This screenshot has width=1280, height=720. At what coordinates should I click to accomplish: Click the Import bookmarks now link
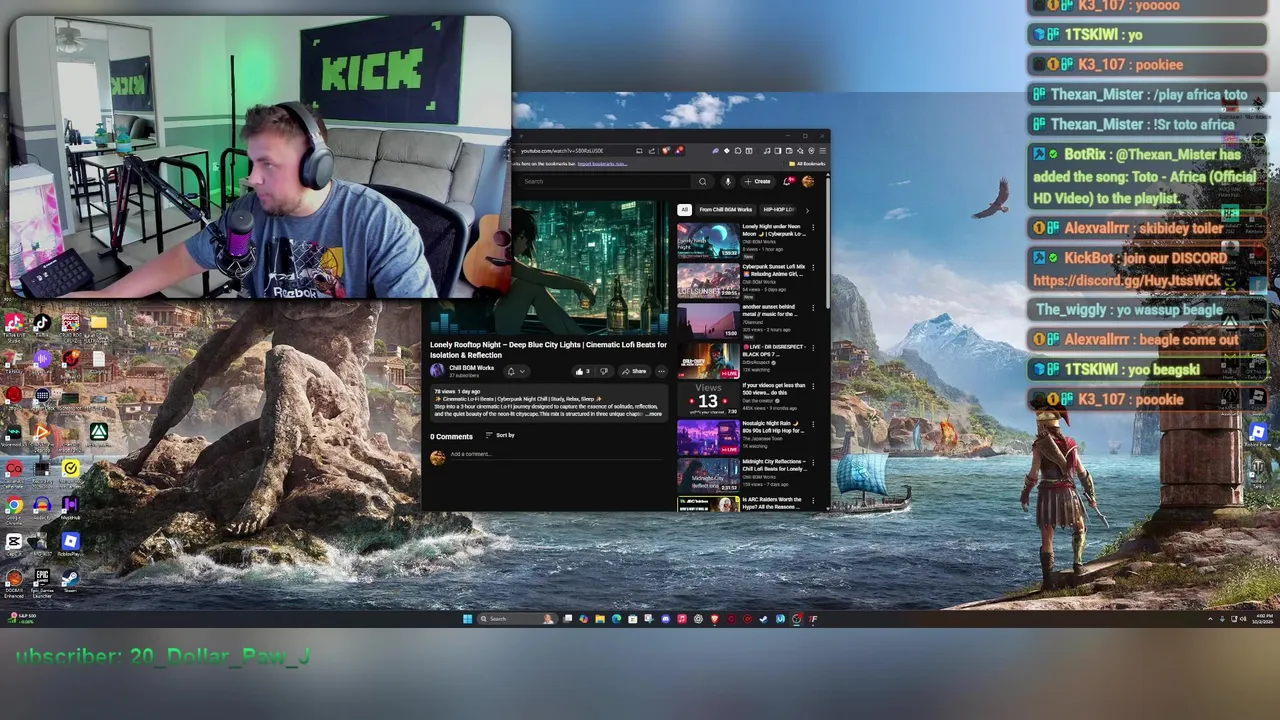pyautogui.click(x=602, y=164)
